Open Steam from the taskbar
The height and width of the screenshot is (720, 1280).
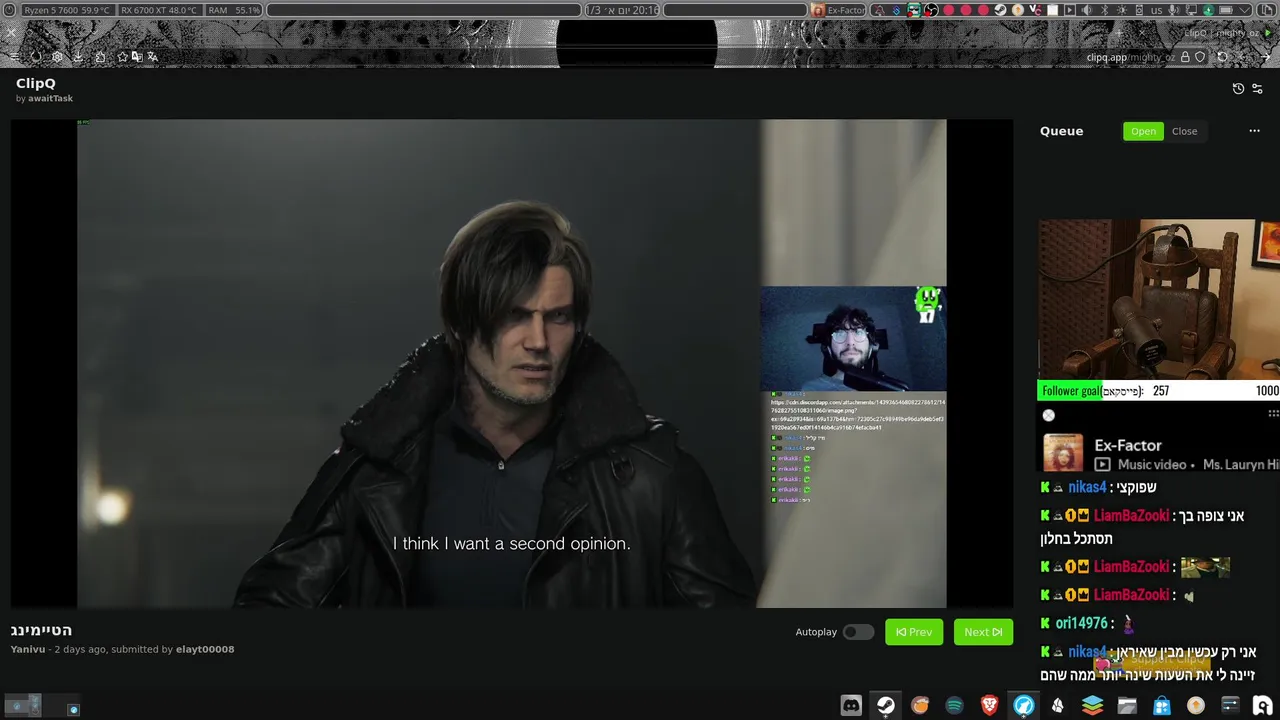[x=886, y=705]
